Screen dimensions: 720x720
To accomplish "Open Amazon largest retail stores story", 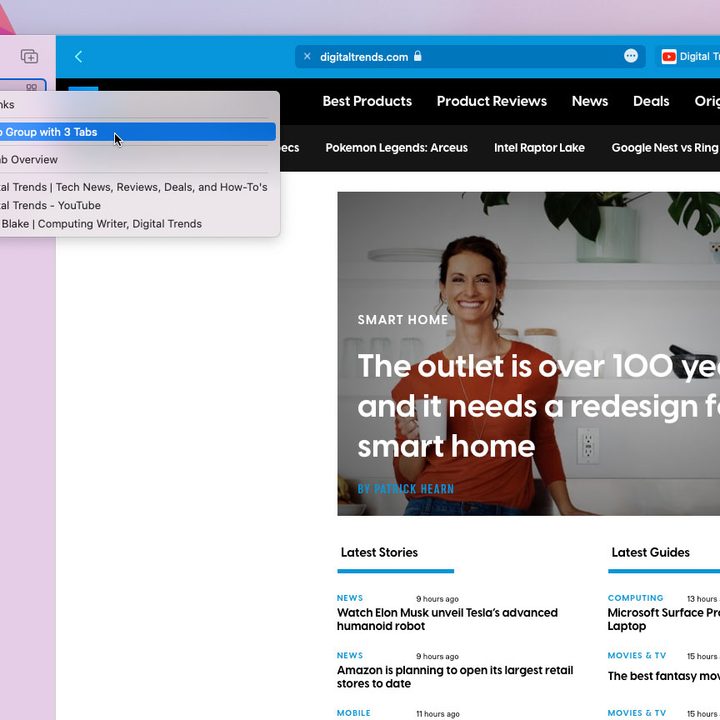I will [x=455, y=676].
